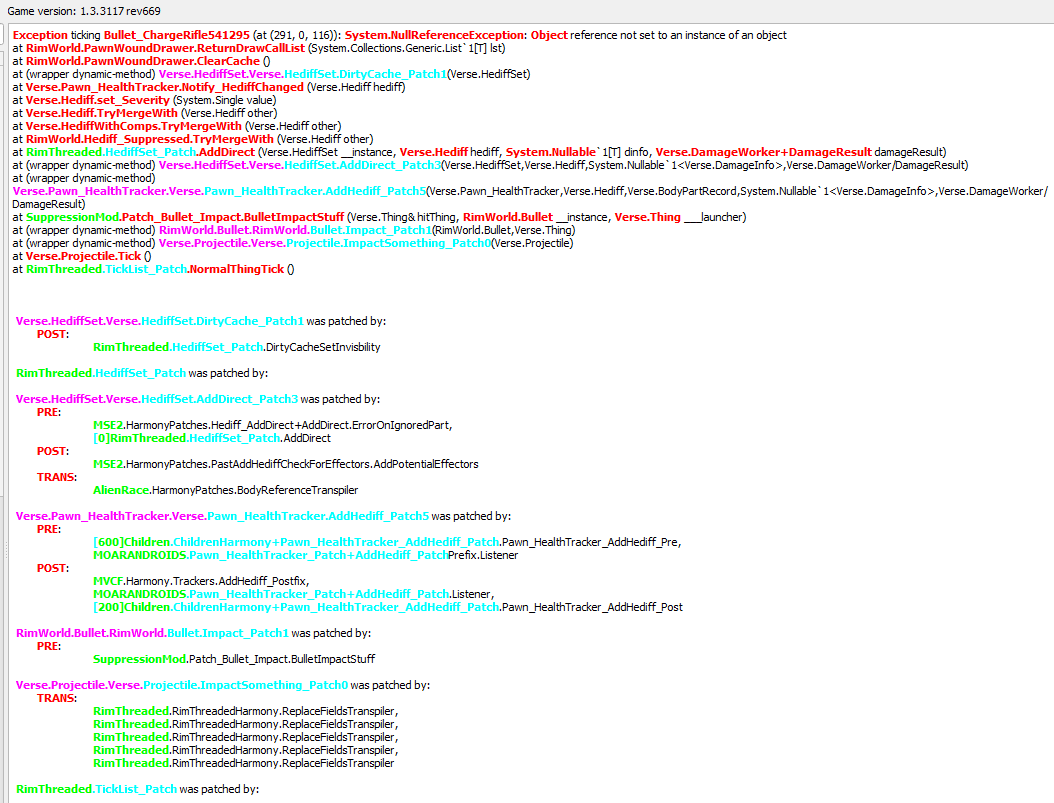Select the 'AddDirect_Patch3(Verse.HediffSet,Verse.Hediff' wrapper stack line

pos(491,165)
